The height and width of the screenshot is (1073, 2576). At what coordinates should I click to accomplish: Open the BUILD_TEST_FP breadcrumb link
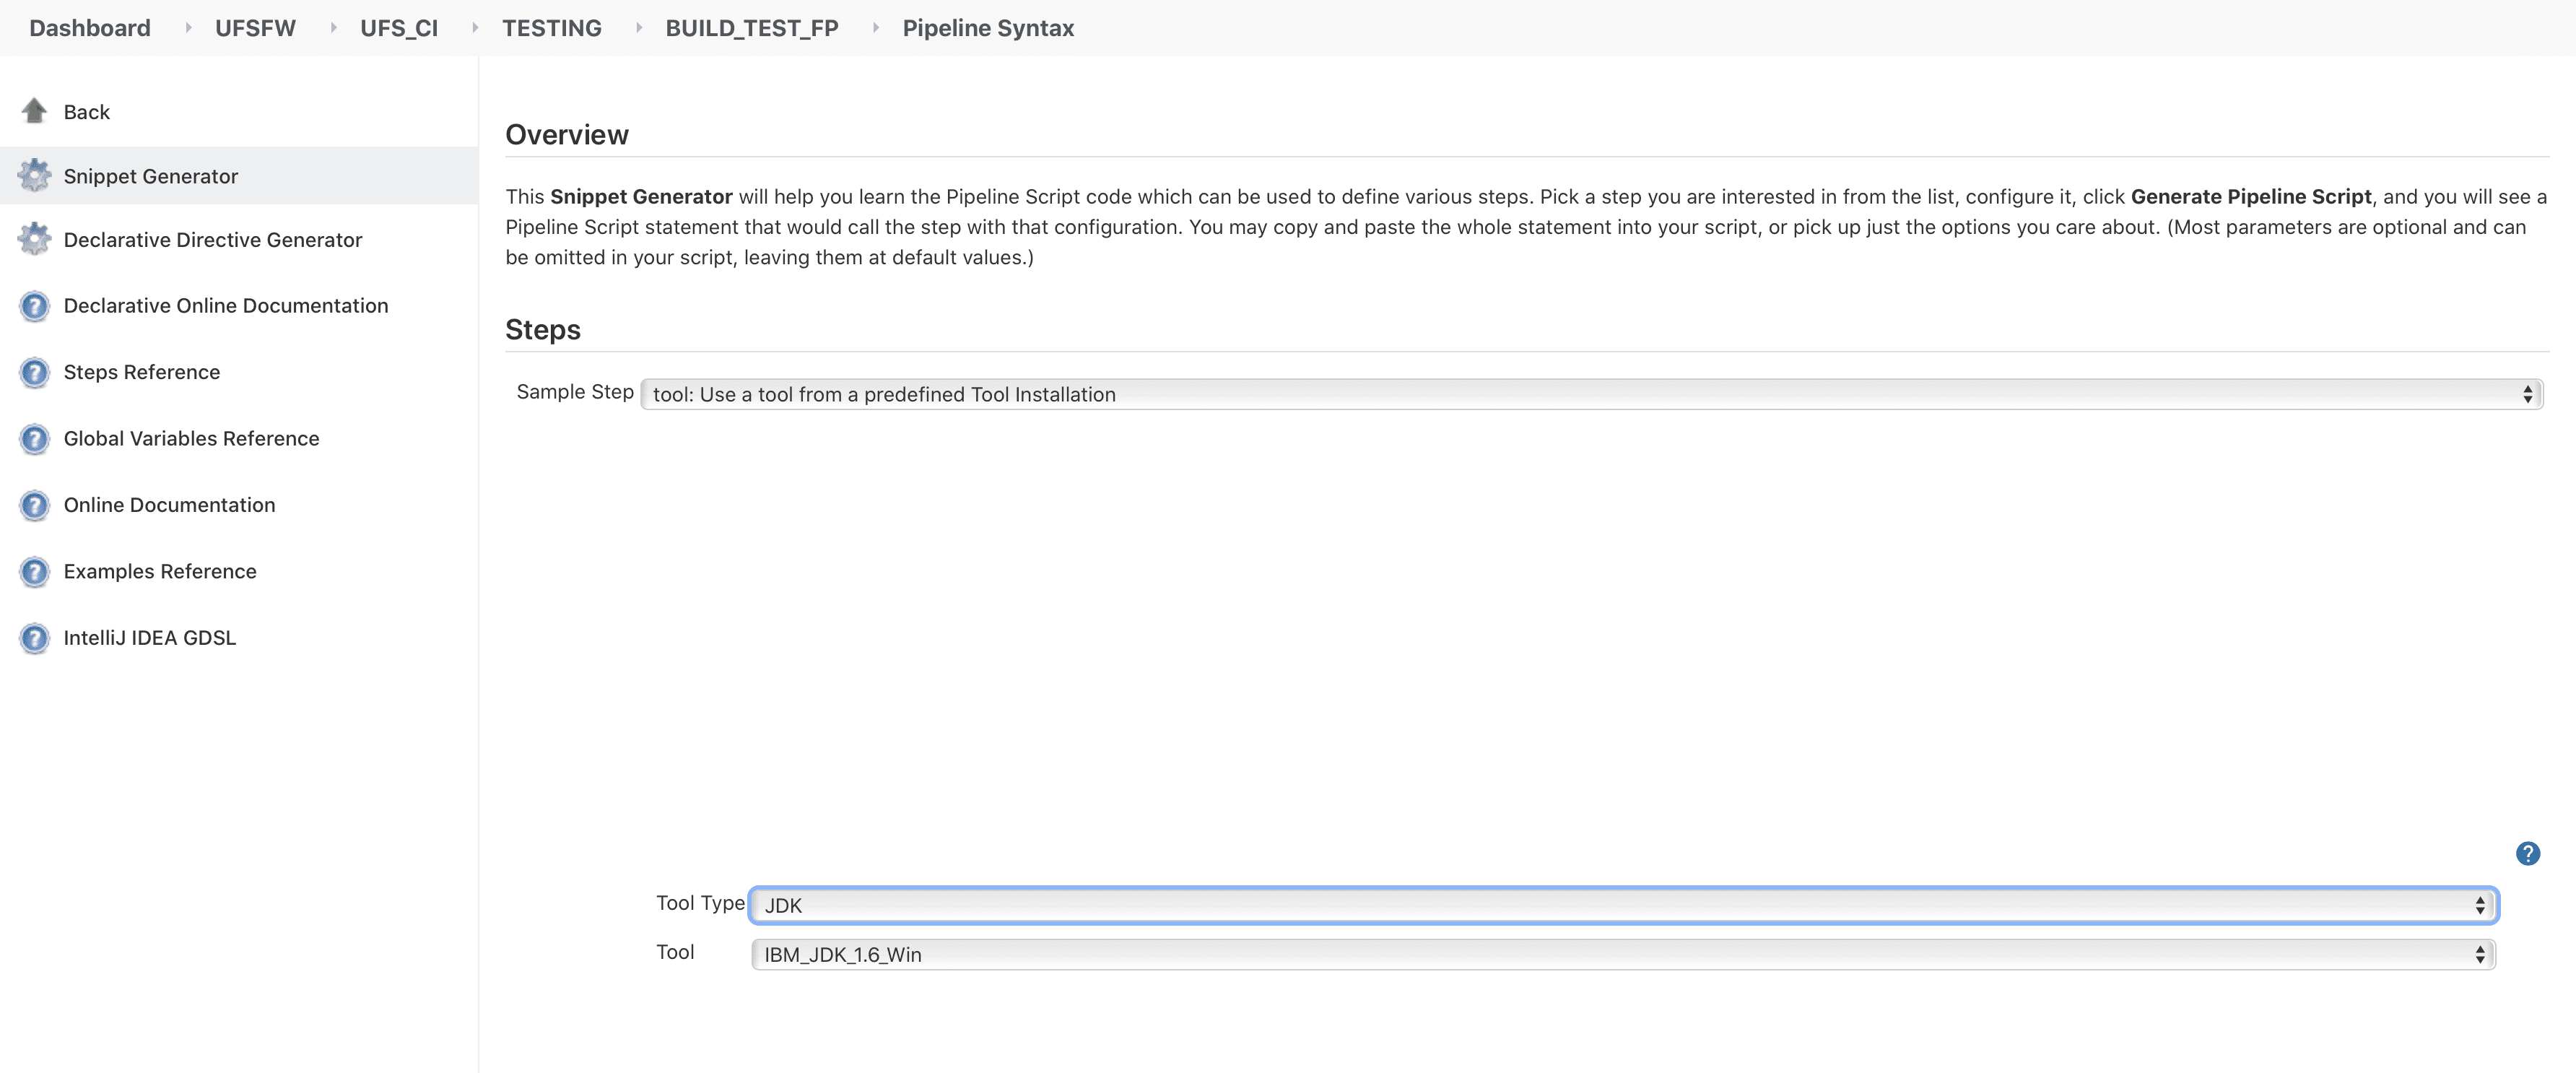[751, 28]
